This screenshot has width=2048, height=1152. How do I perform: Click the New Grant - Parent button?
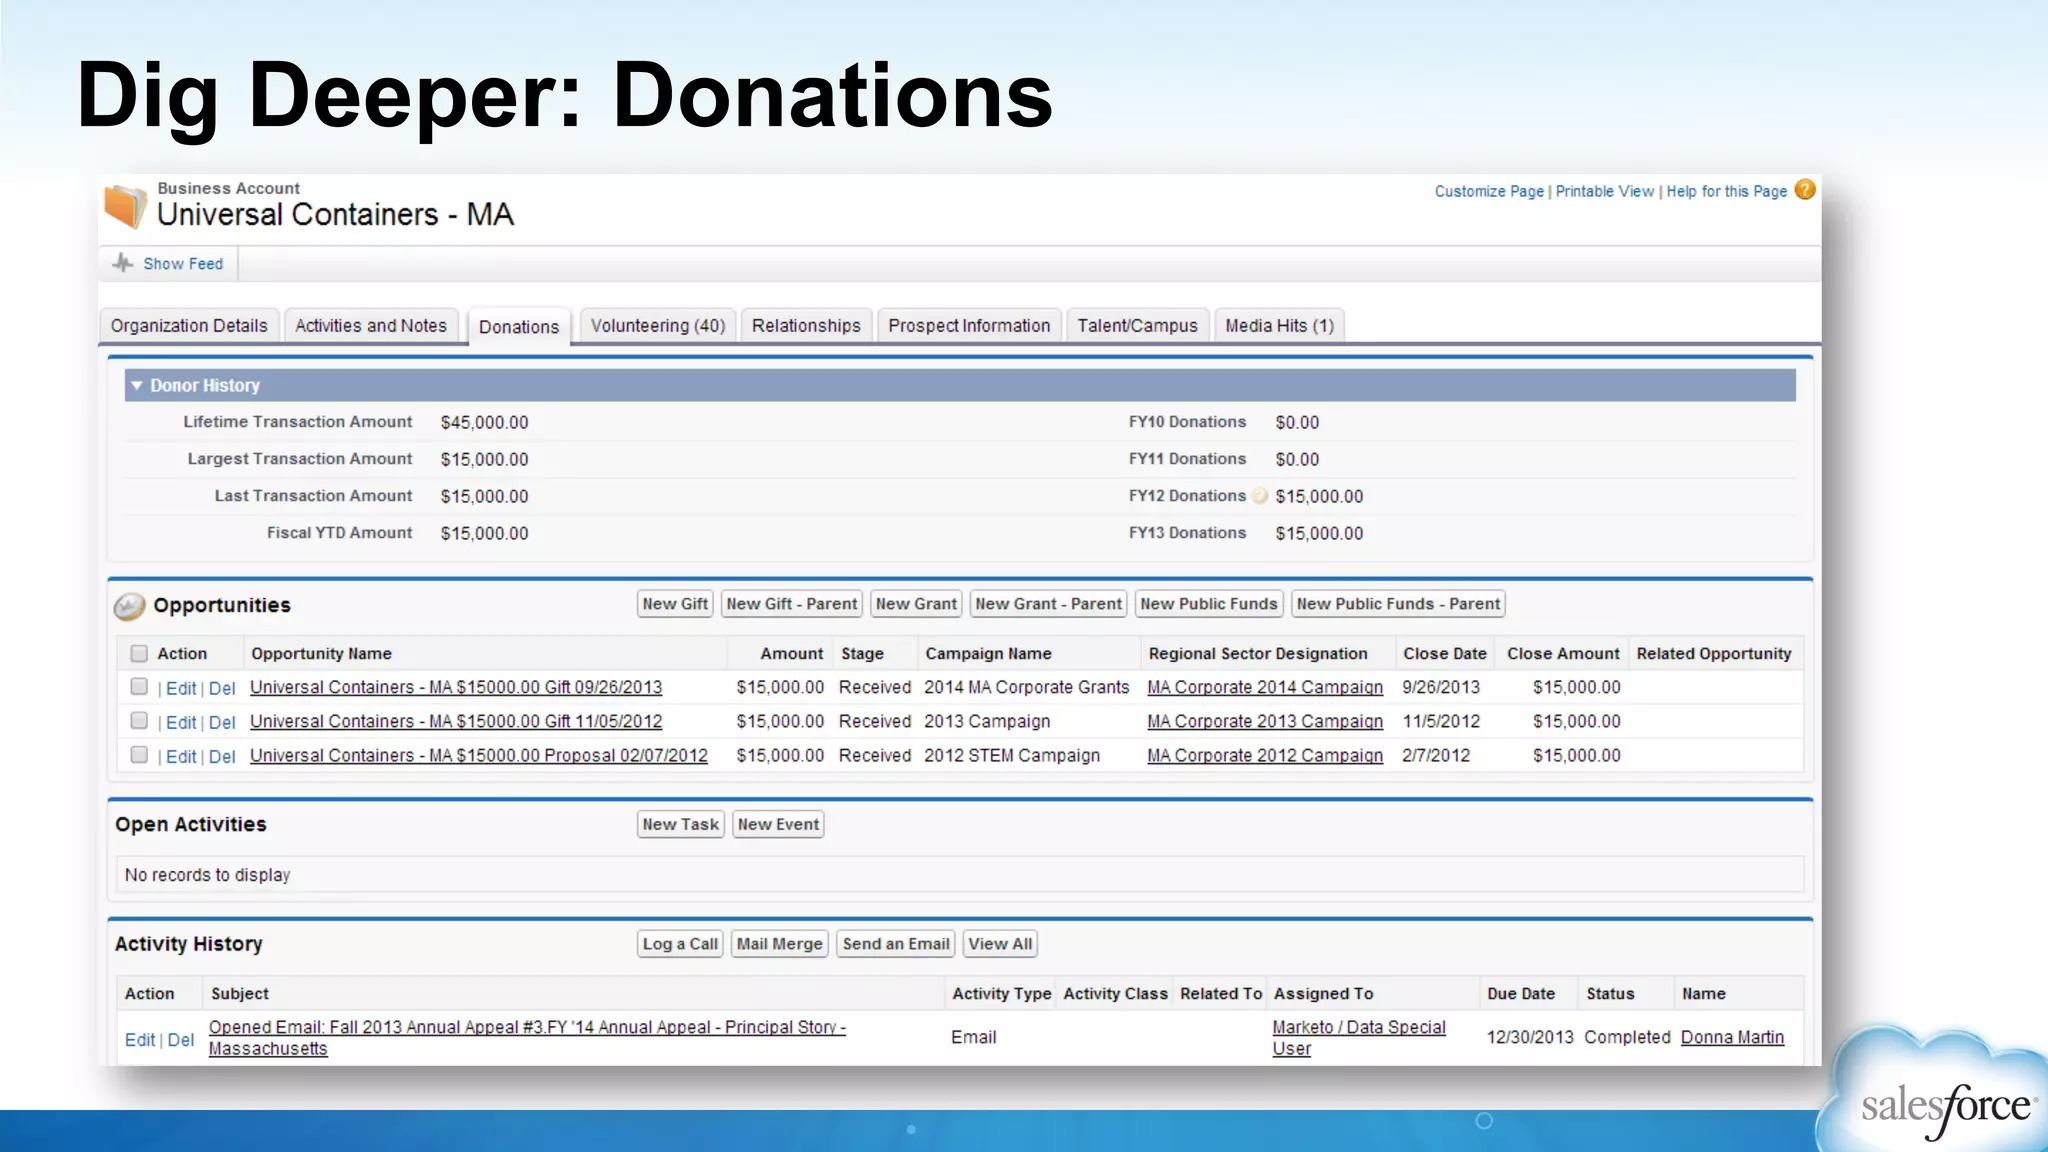1048,604
